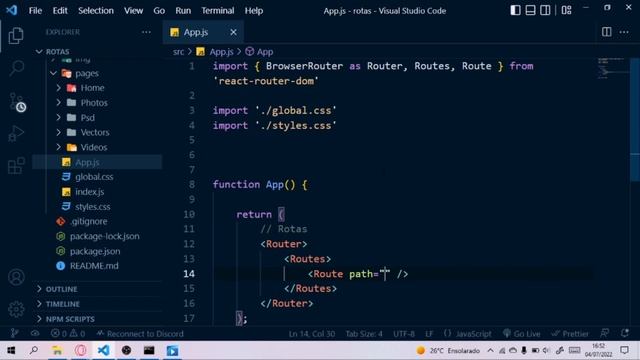Click the App symbol in breadcrumb
640x360 pixels.
coord(260,52)
